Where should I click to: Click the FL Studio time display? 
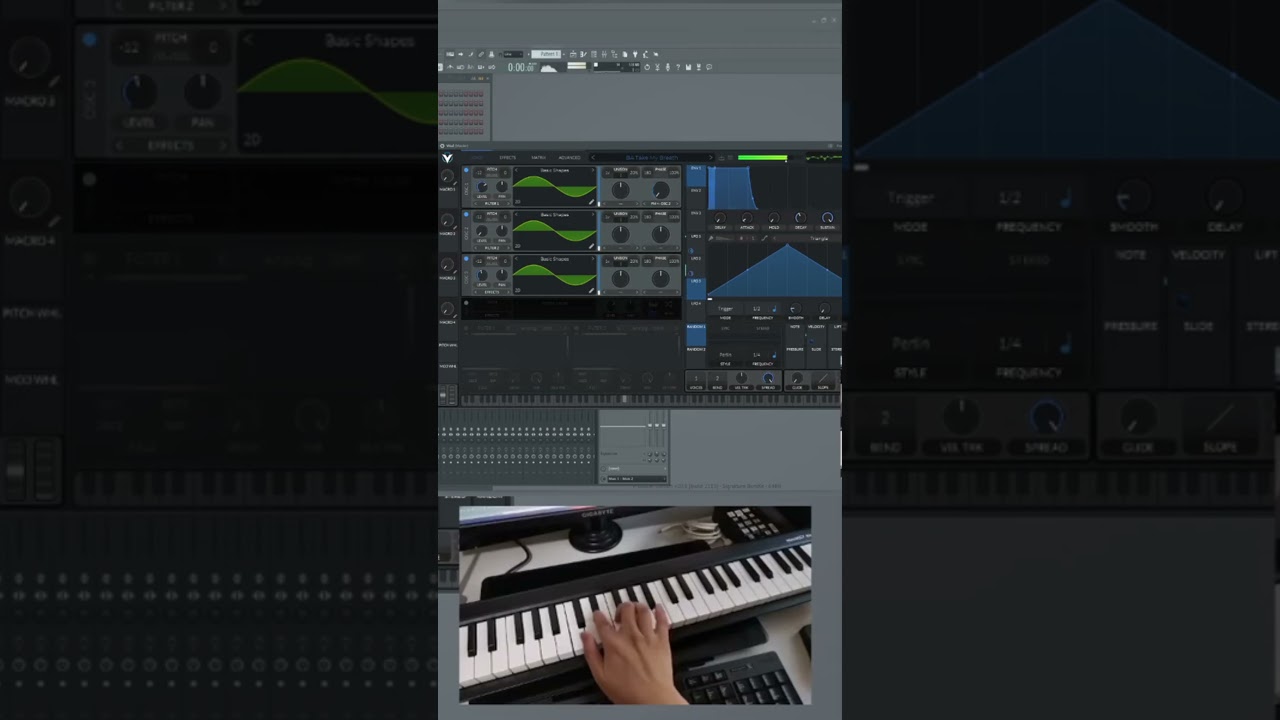point(521,67)
